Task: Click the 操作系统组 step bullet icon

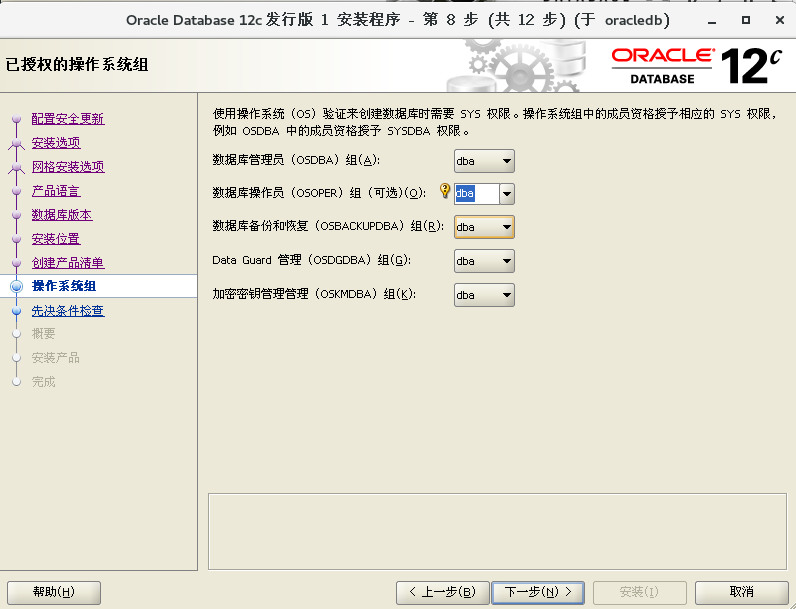Action: [17, 286]
